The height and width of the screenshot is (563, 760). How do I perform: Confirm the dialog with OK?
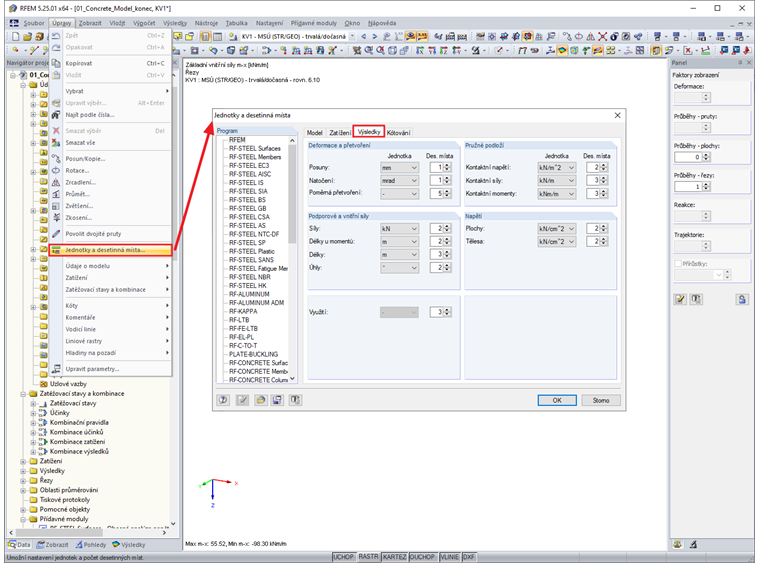tap(557, 400)
